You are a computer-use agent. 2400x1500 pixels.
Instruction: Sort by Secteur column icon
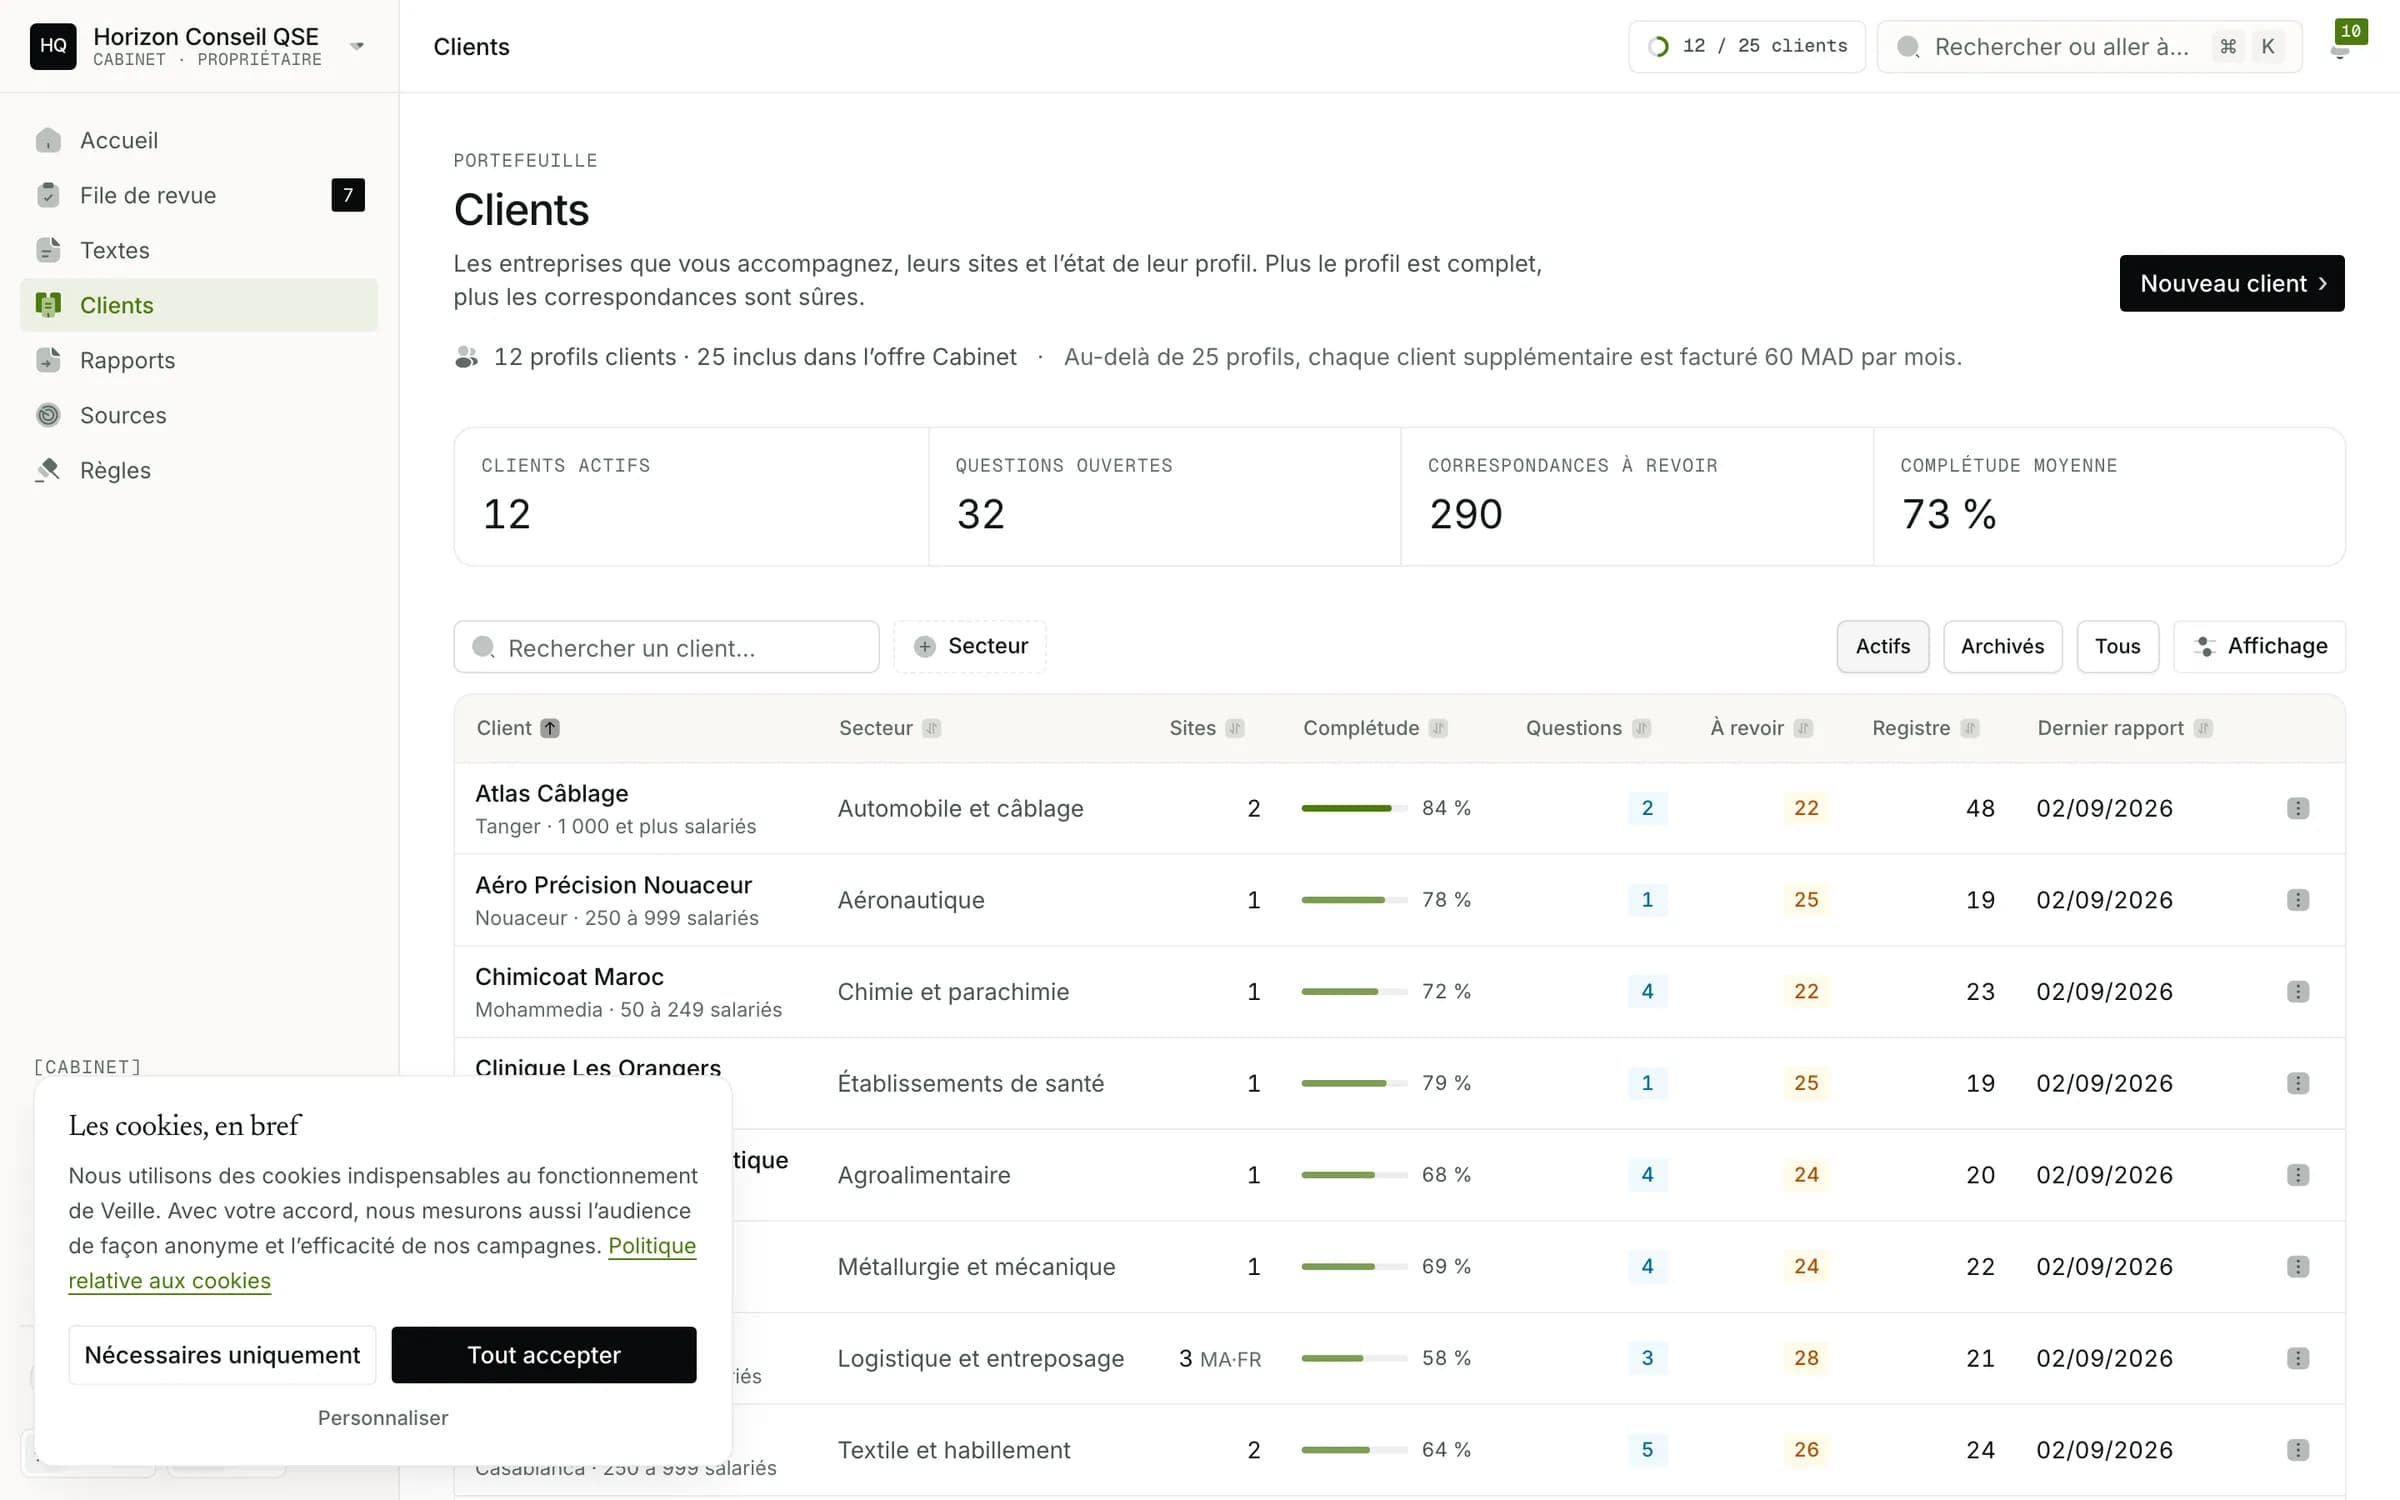[x=932, y=728]
